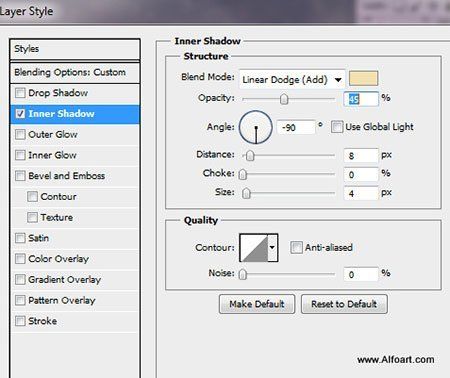Open the shadow color swatch
The width and height of the screenshot is (450, 378).
point(363,79)
